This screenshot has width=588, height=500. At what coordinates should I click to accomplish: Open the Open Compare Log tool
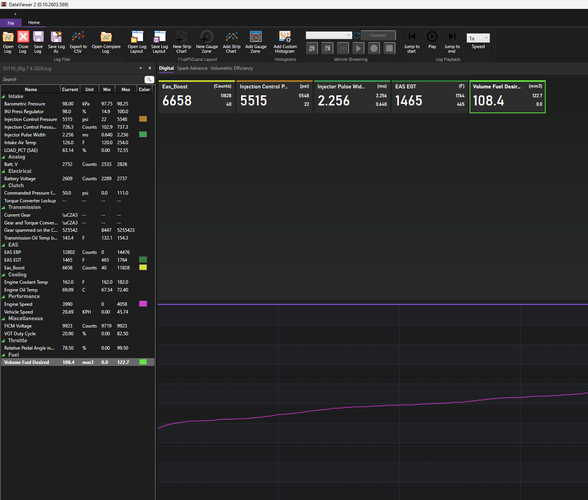[106, 42]
